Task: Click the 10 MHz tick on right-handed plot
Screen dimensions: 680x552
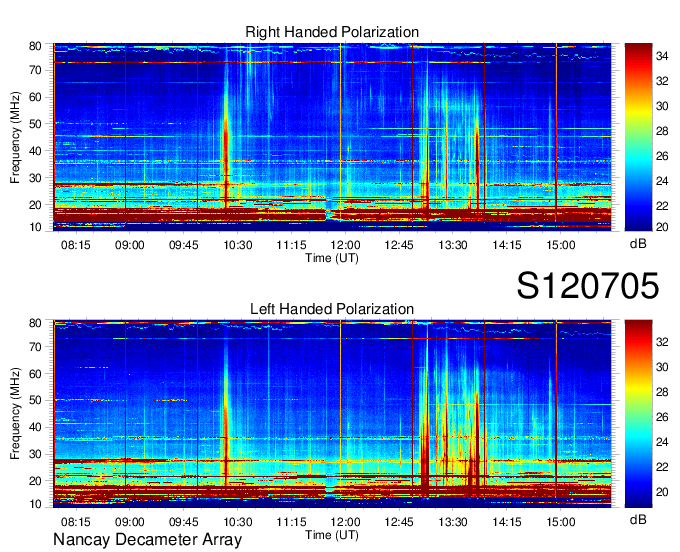Action: tap(35, 227)
